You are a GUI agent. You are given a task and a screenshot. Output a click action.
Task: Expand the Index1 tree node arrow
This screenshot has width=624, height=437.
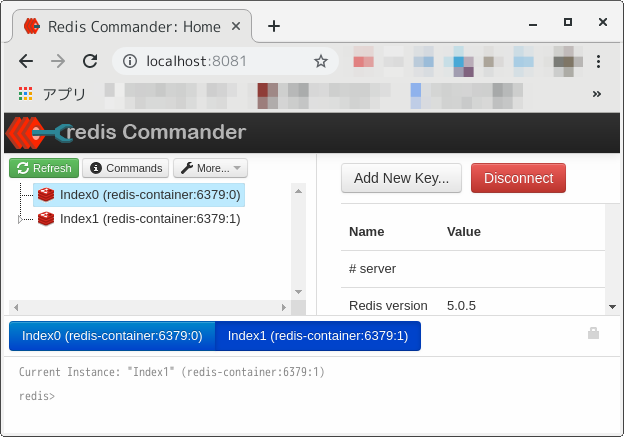(20, 219)
